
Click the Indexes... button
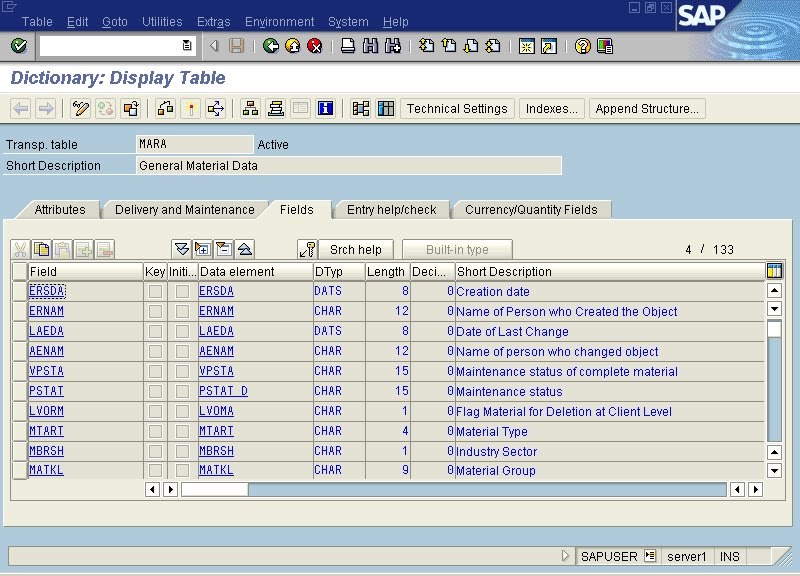(552, 109)
